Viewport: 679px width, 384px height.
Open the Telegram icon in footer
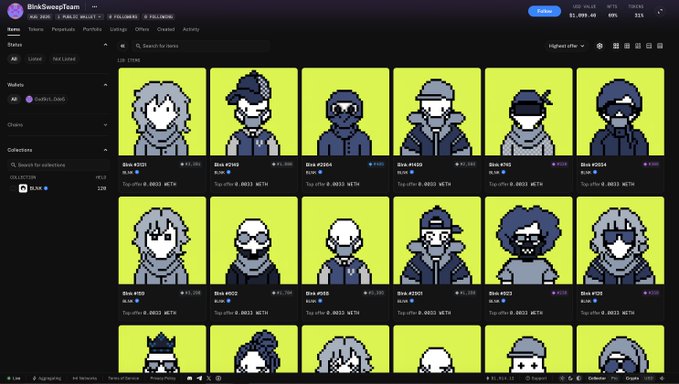(199, 378)
